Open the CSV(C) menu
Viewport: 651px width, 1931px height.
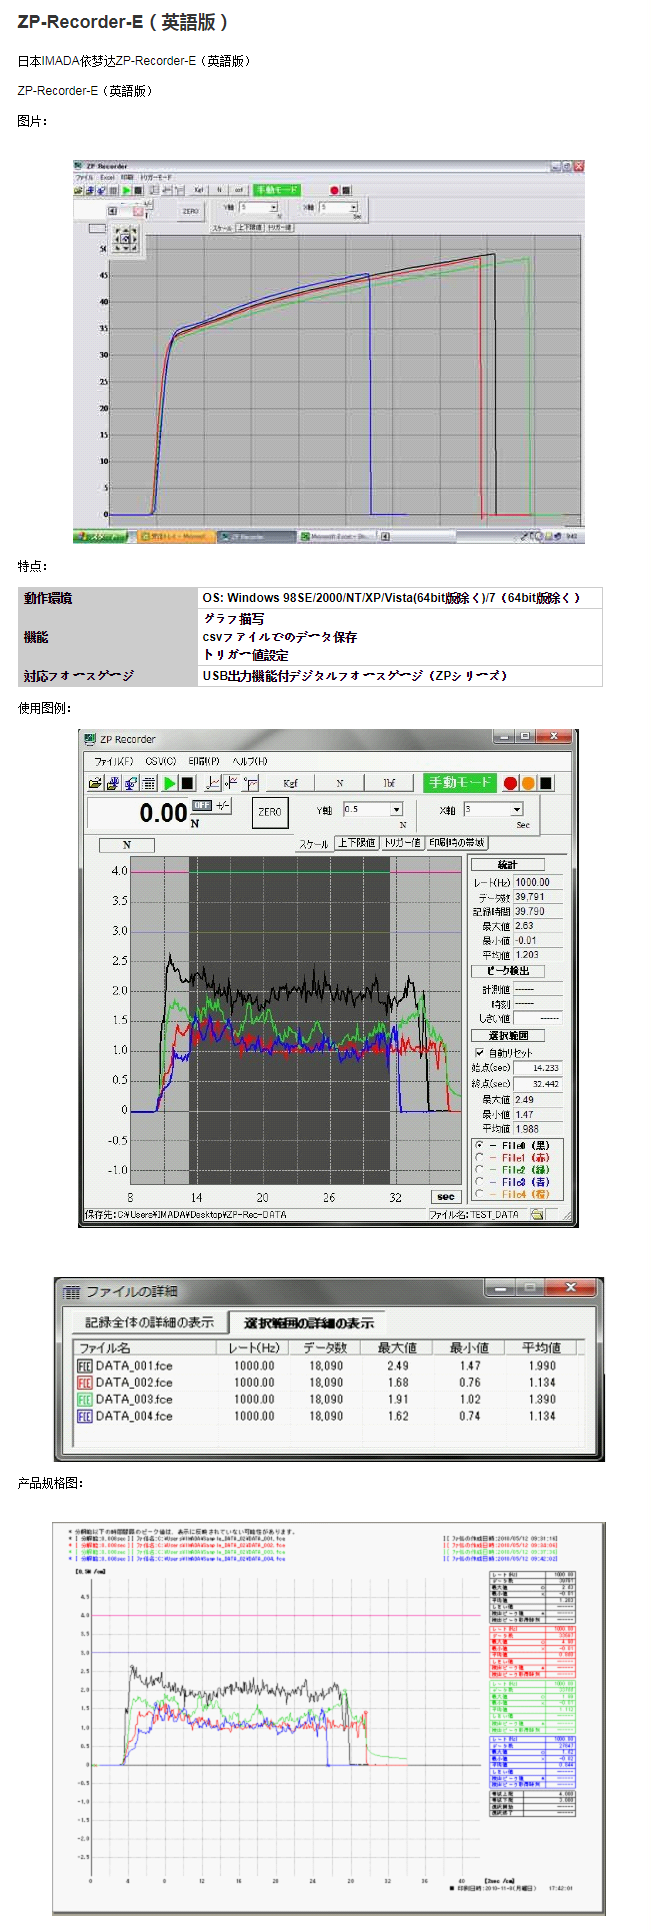click(x=160, y=761)
